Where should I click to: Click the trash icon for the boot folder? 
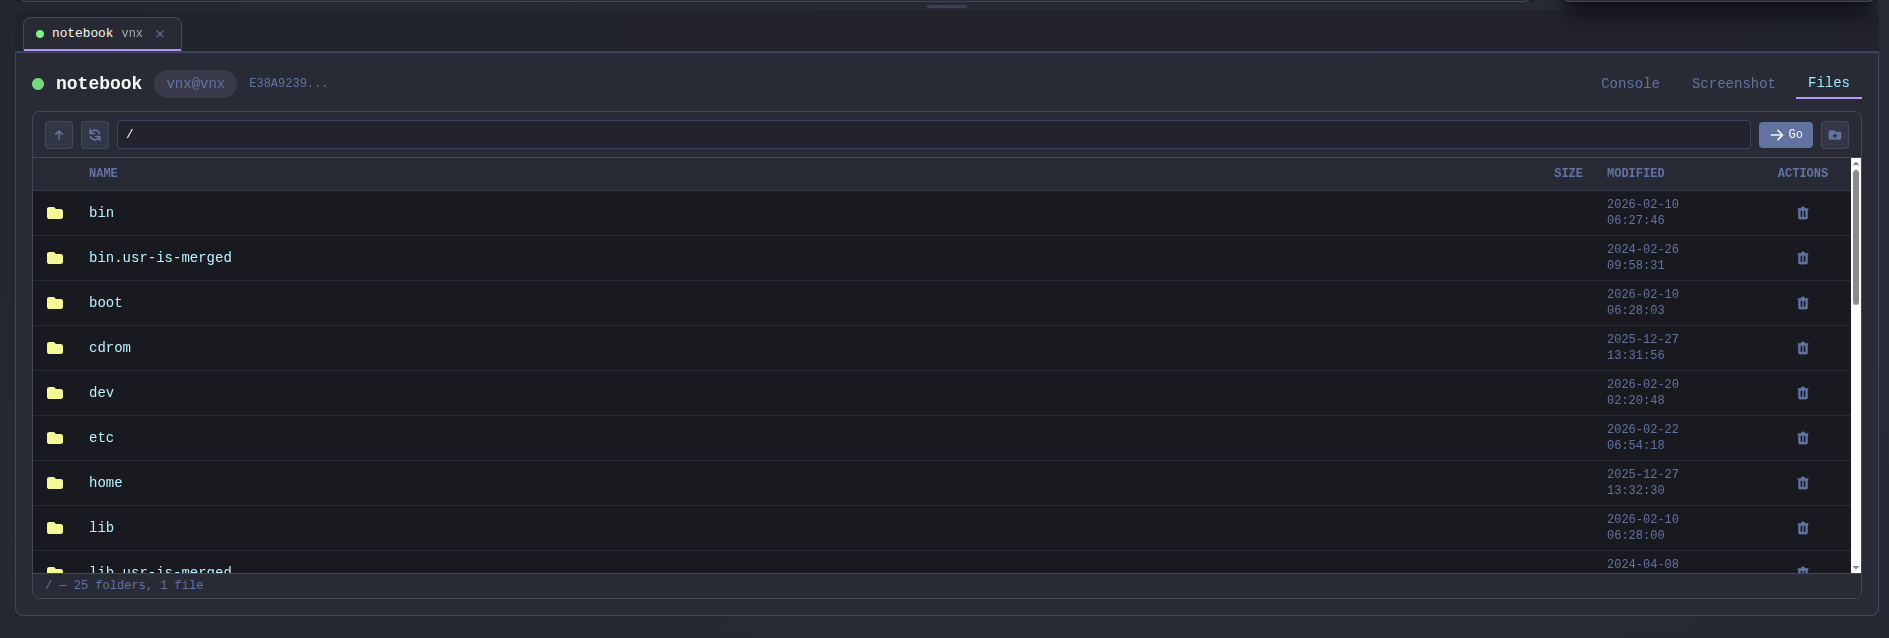pos(1802,303)
